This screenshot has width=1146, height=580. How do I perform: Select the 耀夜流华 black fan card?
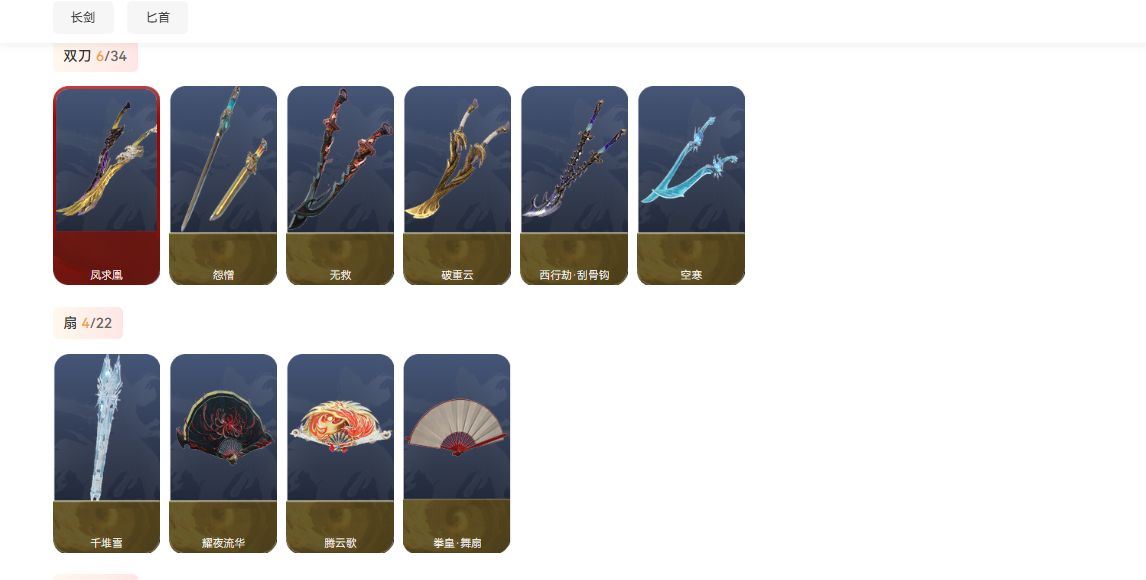(224, 454)
